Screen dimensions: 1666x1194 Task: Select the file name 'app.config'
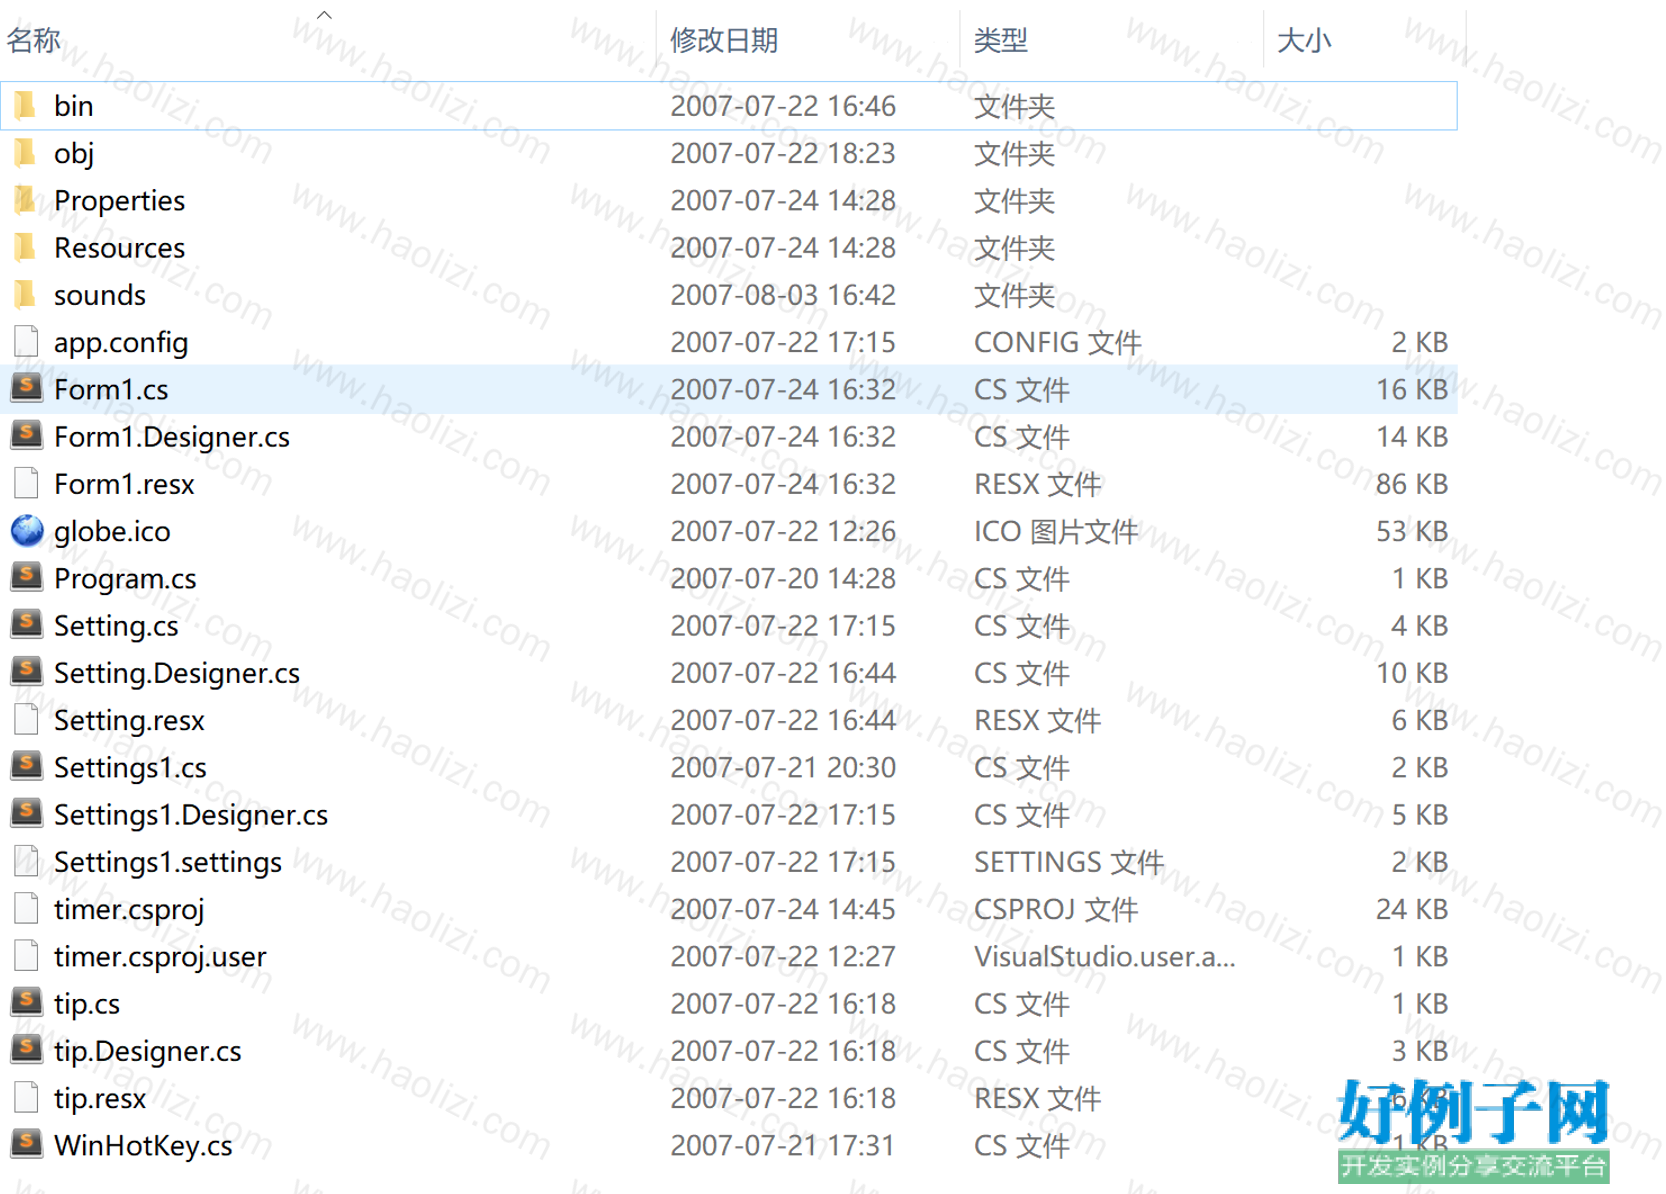[x=121, y=343]
